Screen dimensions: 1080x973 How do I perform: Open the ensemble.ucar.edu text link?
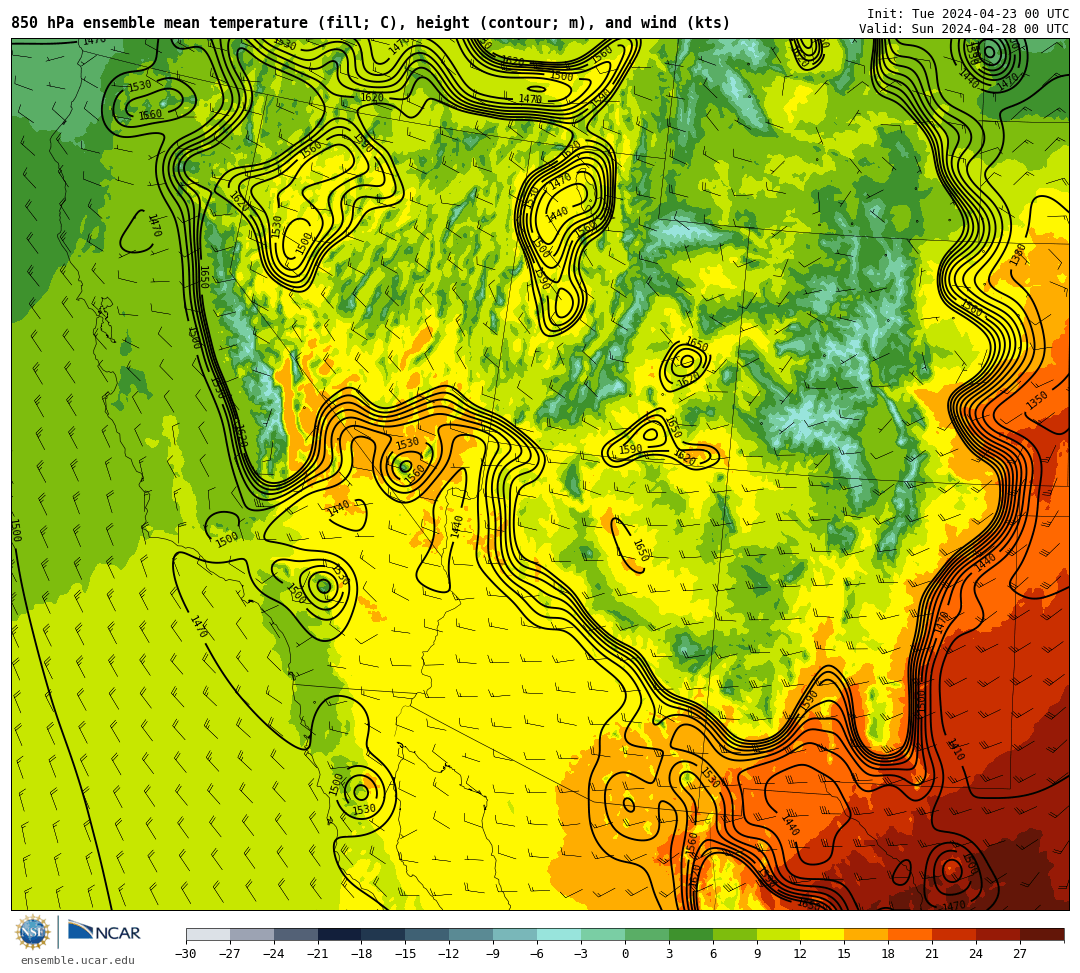[x=77, y=960]
